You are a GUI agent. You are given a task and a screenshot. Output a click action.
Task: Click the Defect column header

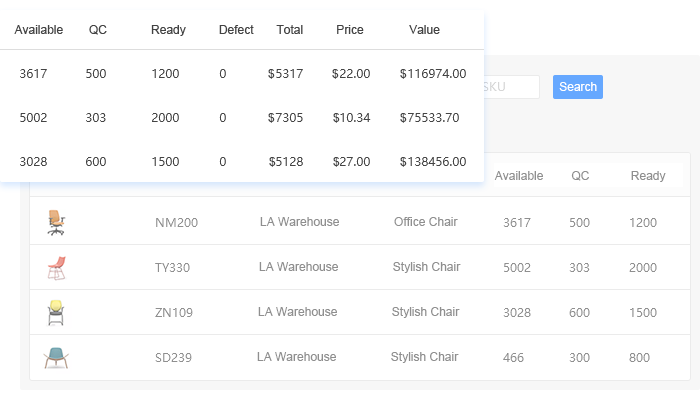tap(236, 30)
